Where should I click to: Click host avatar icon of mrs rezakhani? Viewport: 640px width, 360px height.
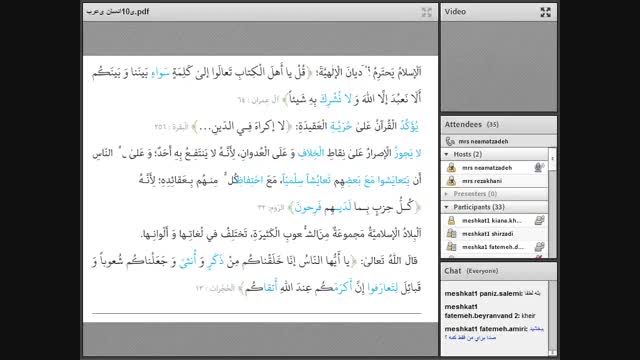click(x=451, y=180)
